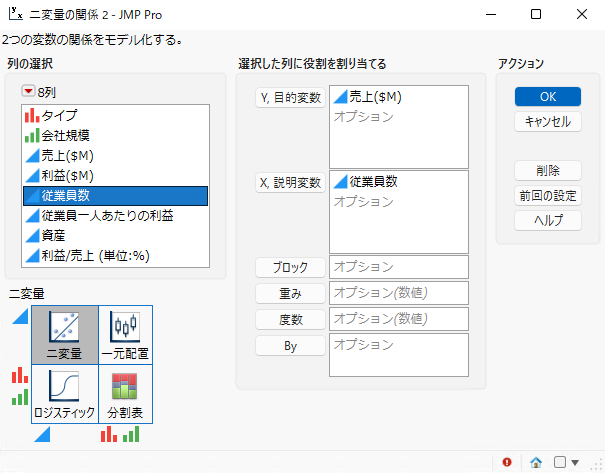Select the 会社規模 column in the list
Viewport: 605px width, 473px height.
(x=116, y=135)
